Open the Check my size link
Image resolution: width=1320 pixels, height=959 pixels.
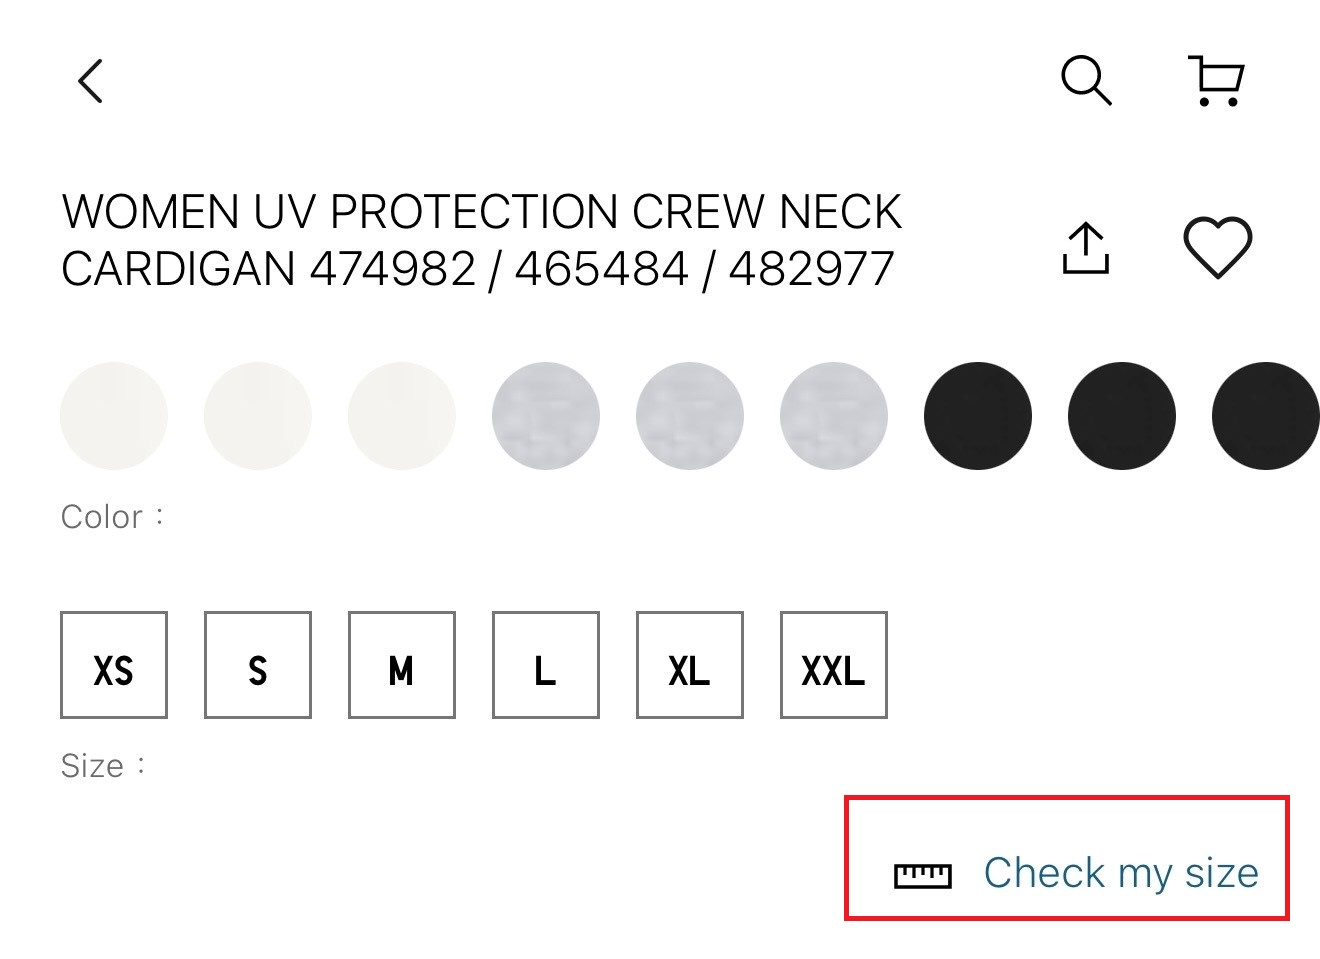click(x=1121, y=873)
